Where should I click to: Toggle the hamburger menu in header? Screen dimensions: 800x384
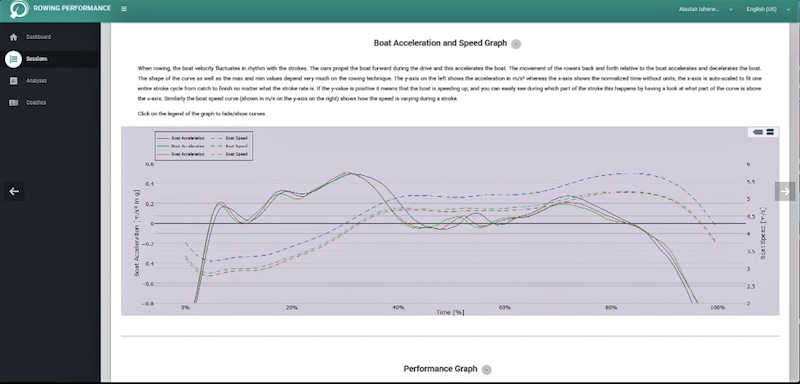(x=124, y=9)
